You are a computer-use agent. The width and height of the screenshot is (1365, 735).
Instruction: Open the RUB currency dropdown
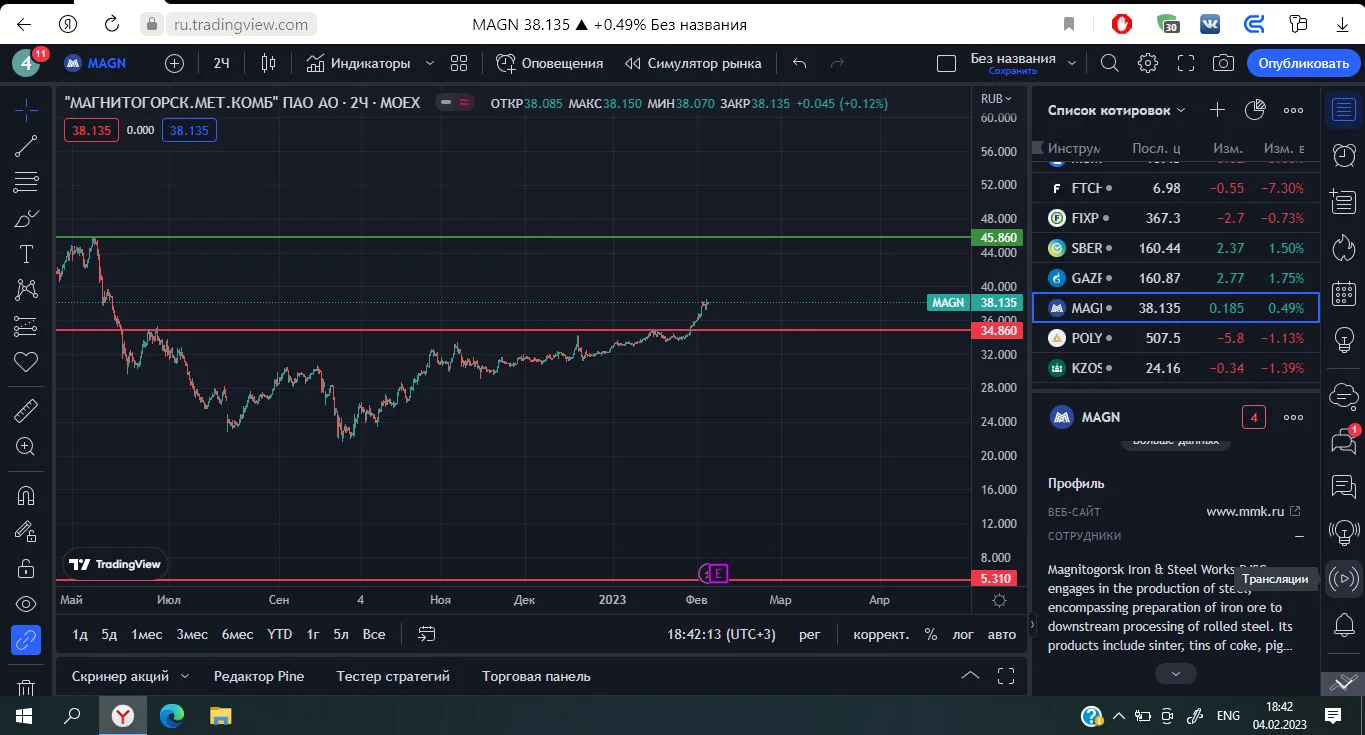(997, 99)
